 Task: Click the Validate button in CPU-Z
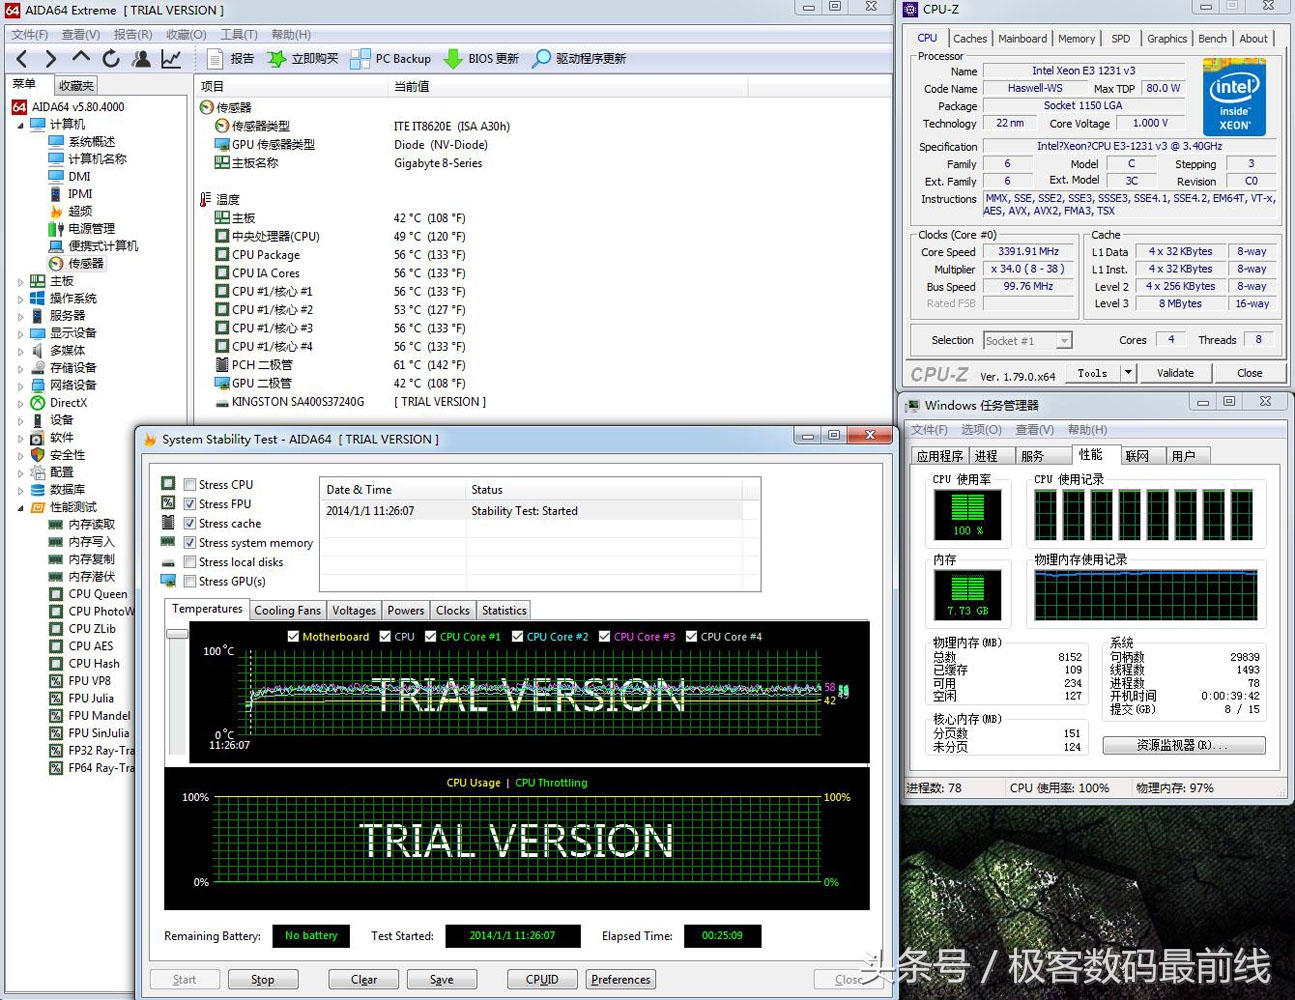point(1175,373)
